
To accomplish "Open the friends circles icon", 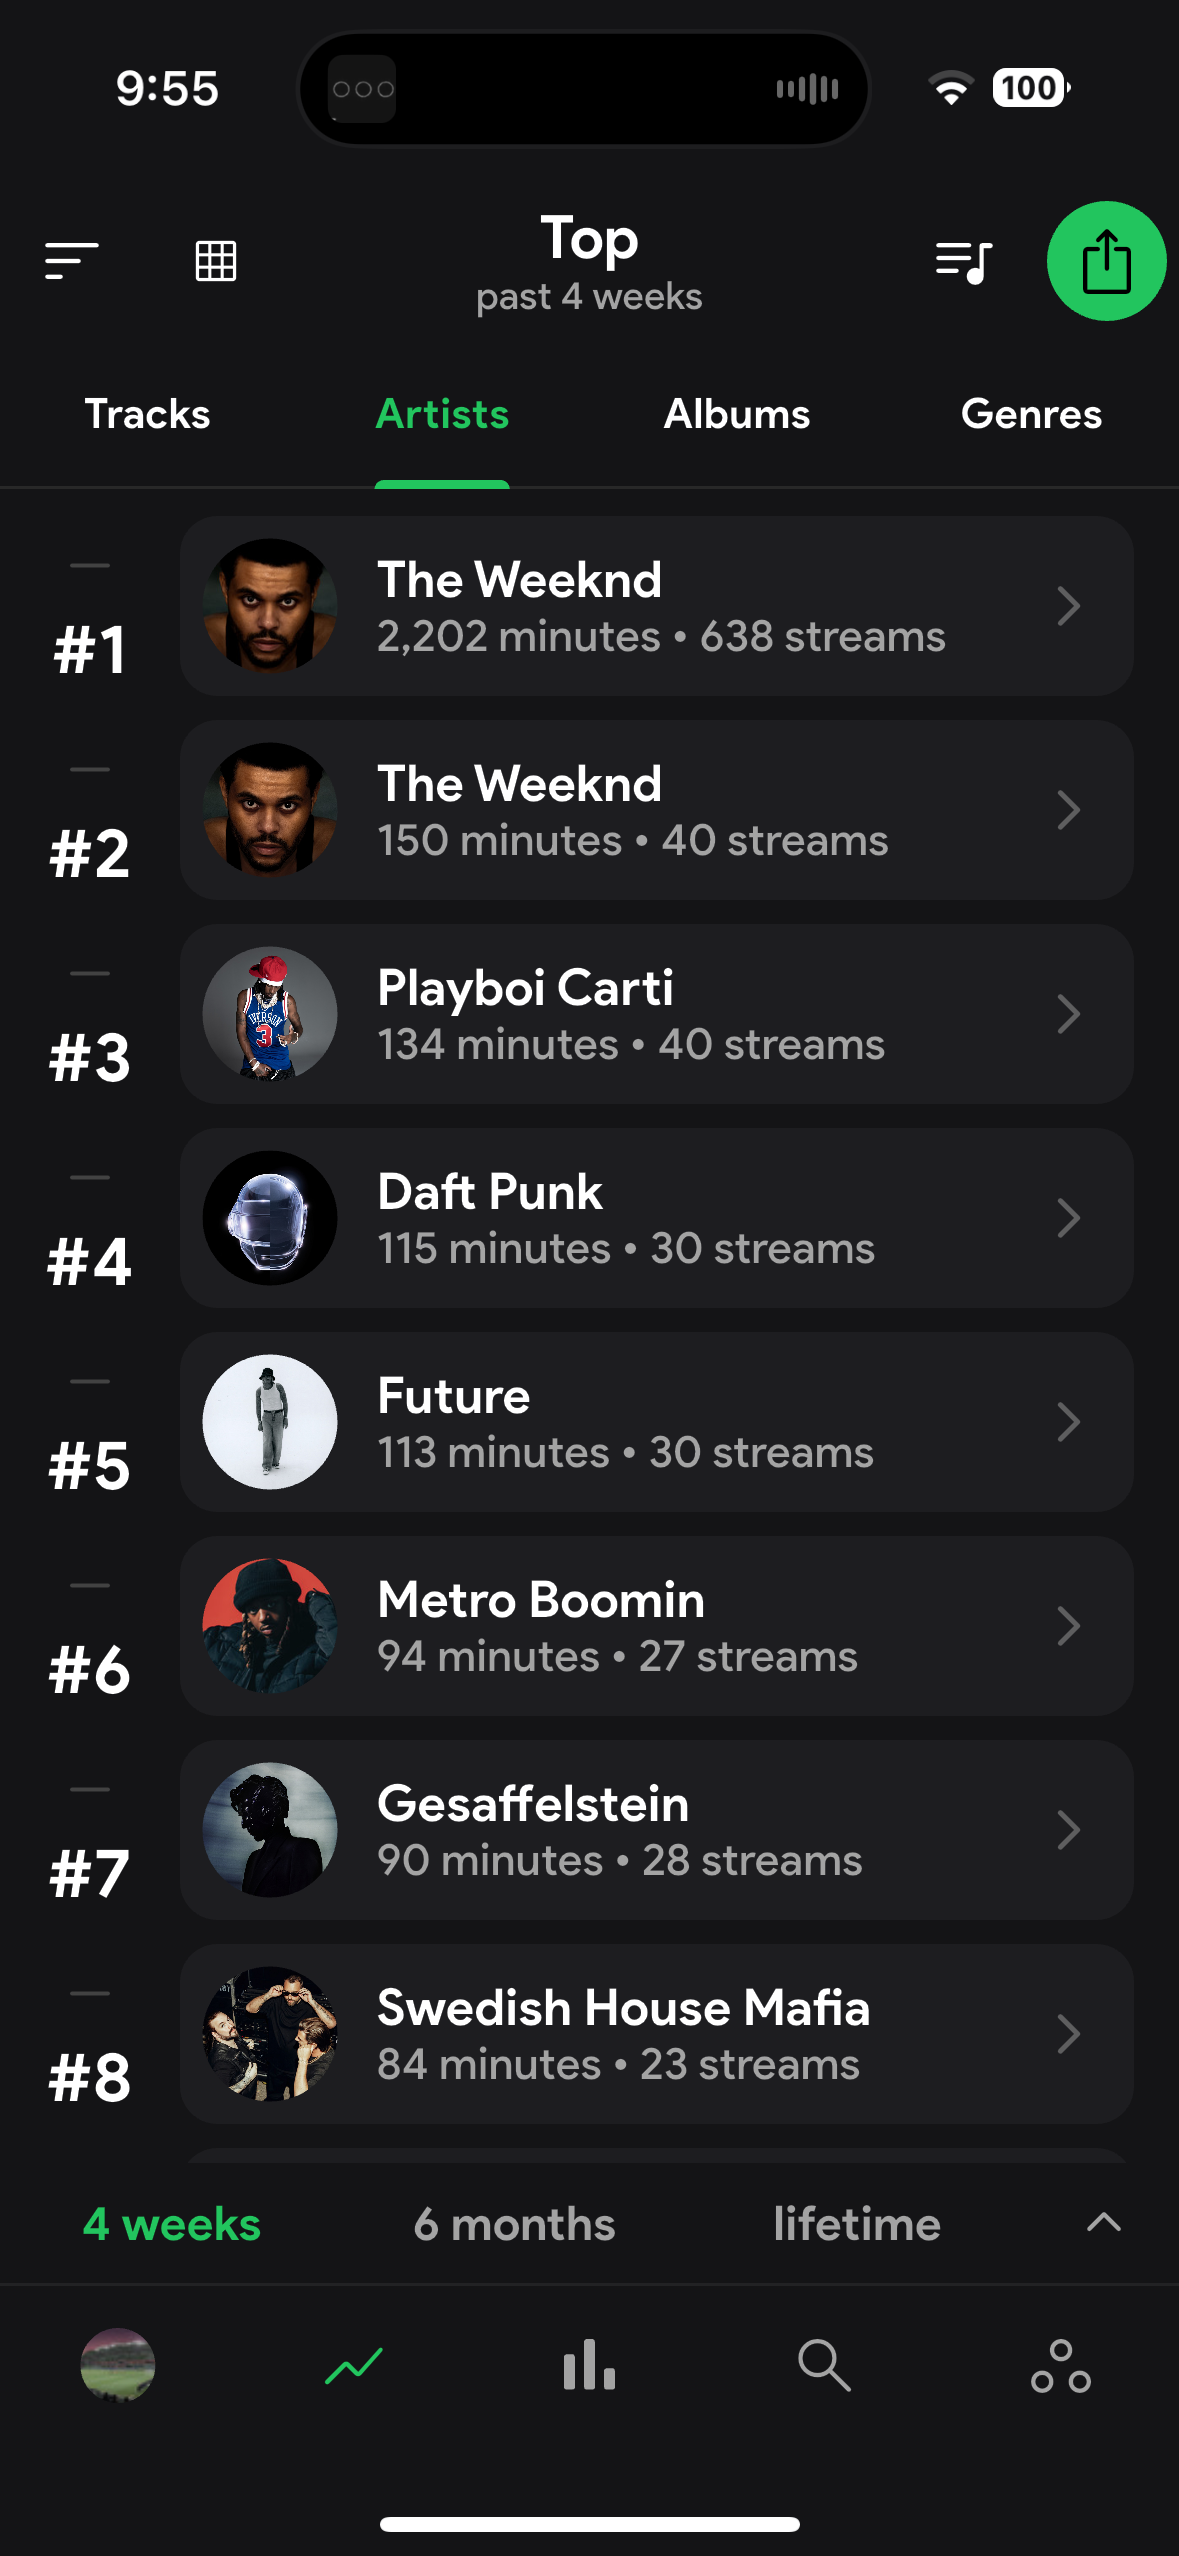I will point(1060,2366).
